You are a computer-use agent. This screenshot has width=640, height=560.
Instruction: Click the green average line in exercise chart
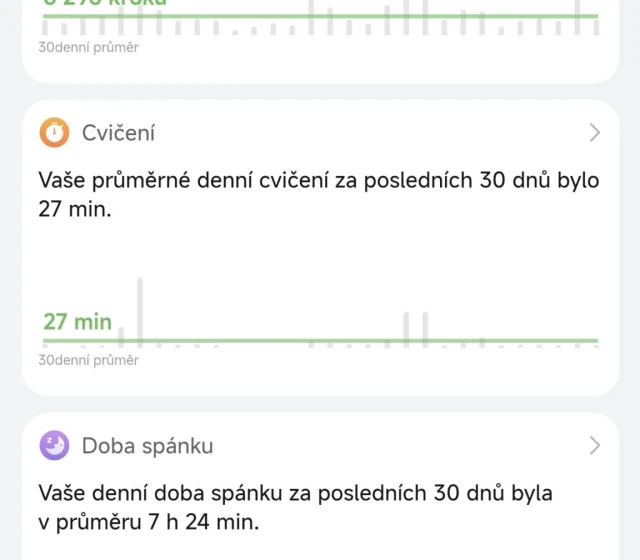[x=350, y=341]
